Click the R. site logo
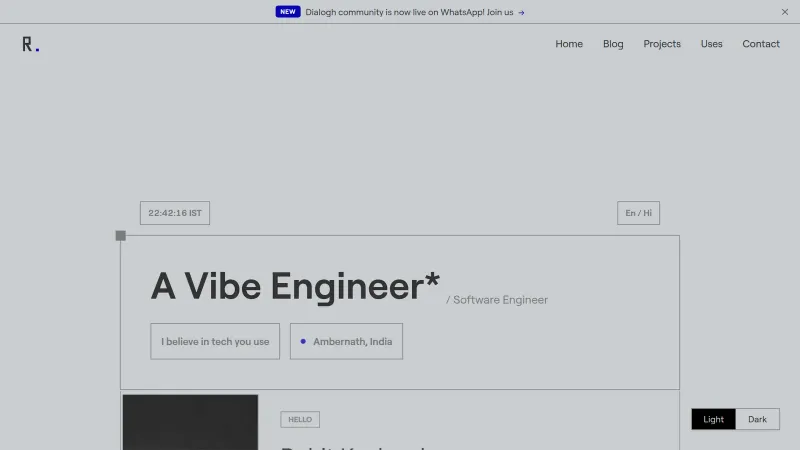This screenshot has height=450, width=800. [31, 44]
